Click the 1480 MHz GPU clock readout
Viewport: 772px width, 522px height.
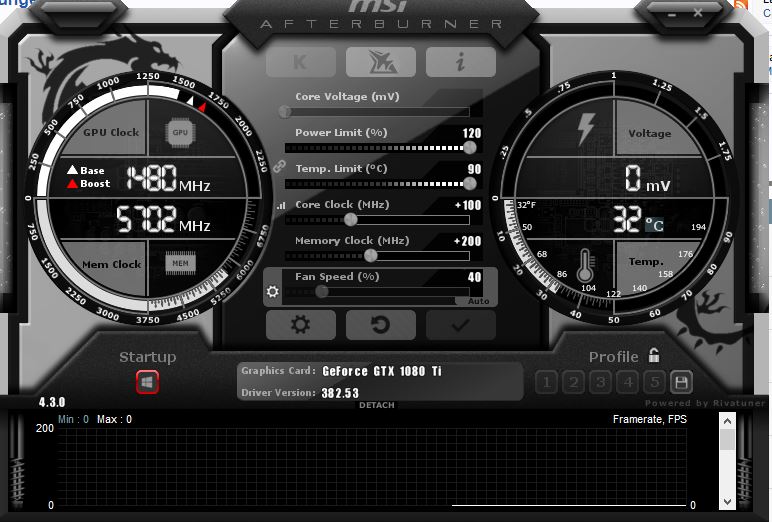168,178
